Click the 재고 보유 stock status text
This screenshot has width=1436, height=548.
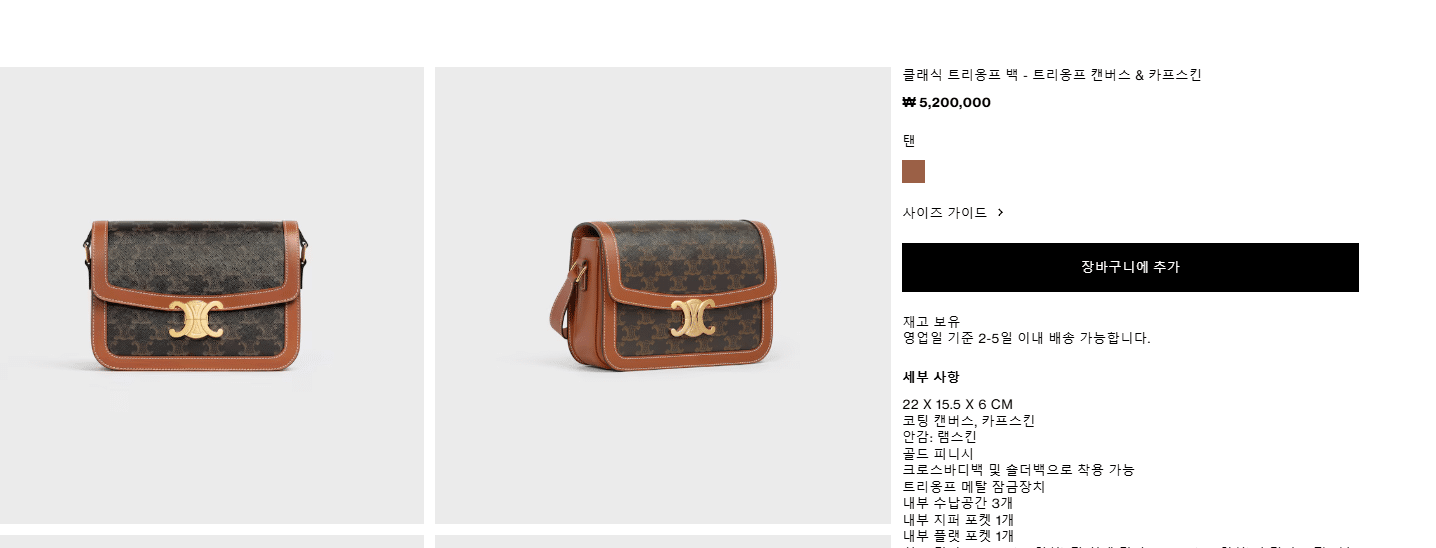tap(931, 321)
